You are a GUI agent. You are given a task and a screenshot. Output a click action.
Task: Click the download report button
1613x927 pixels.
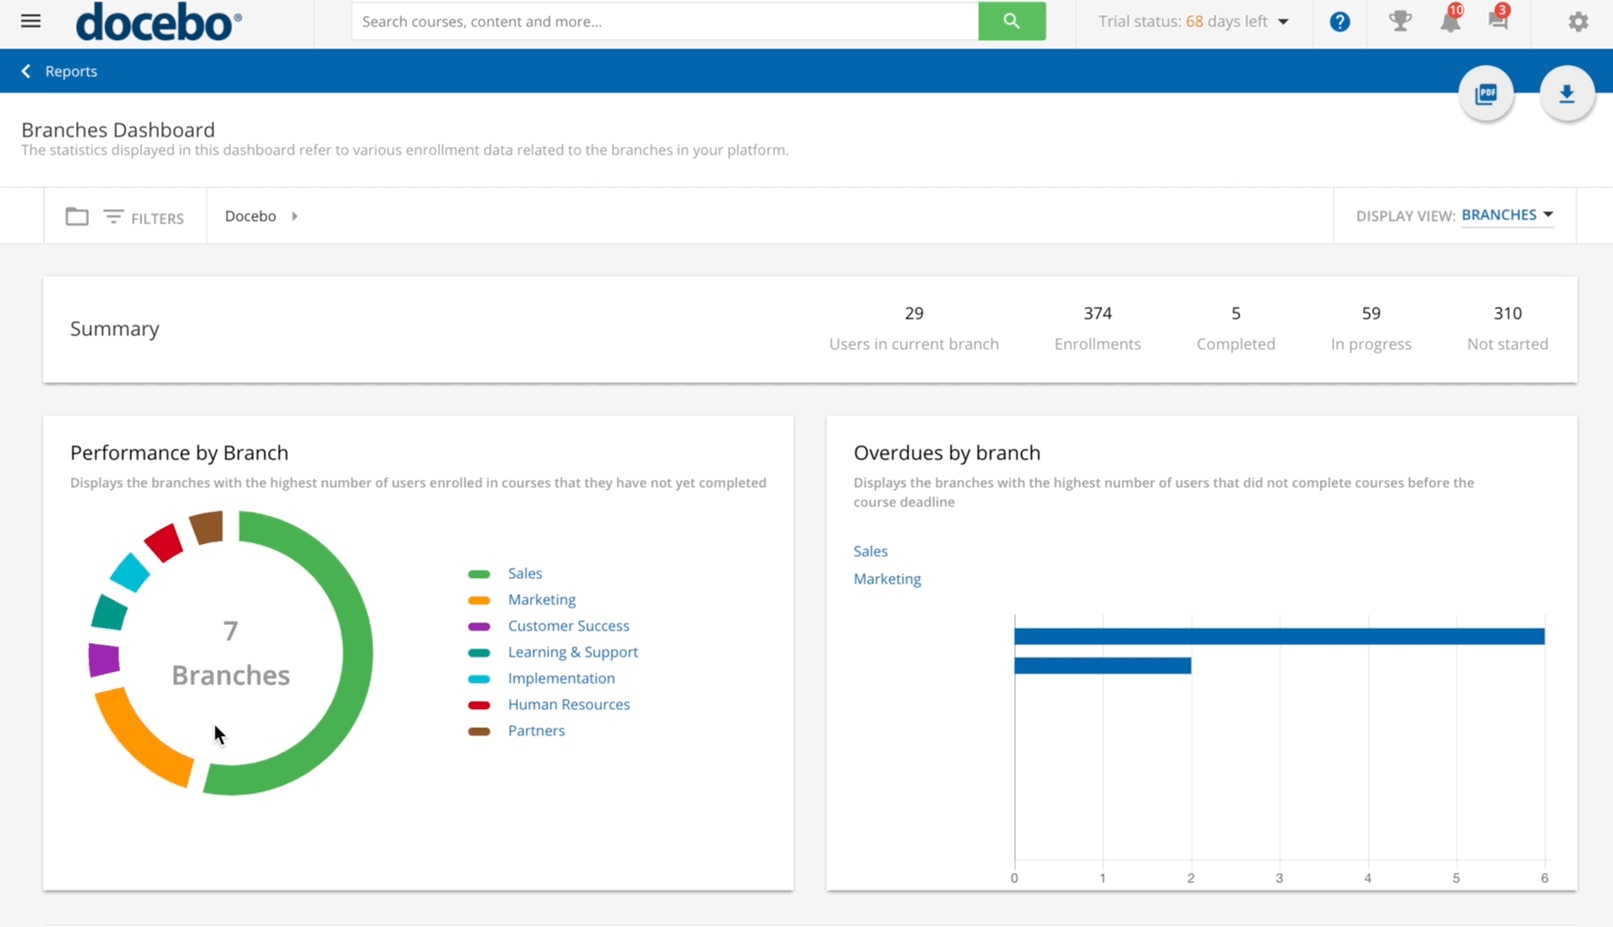tap(1566, 94)
